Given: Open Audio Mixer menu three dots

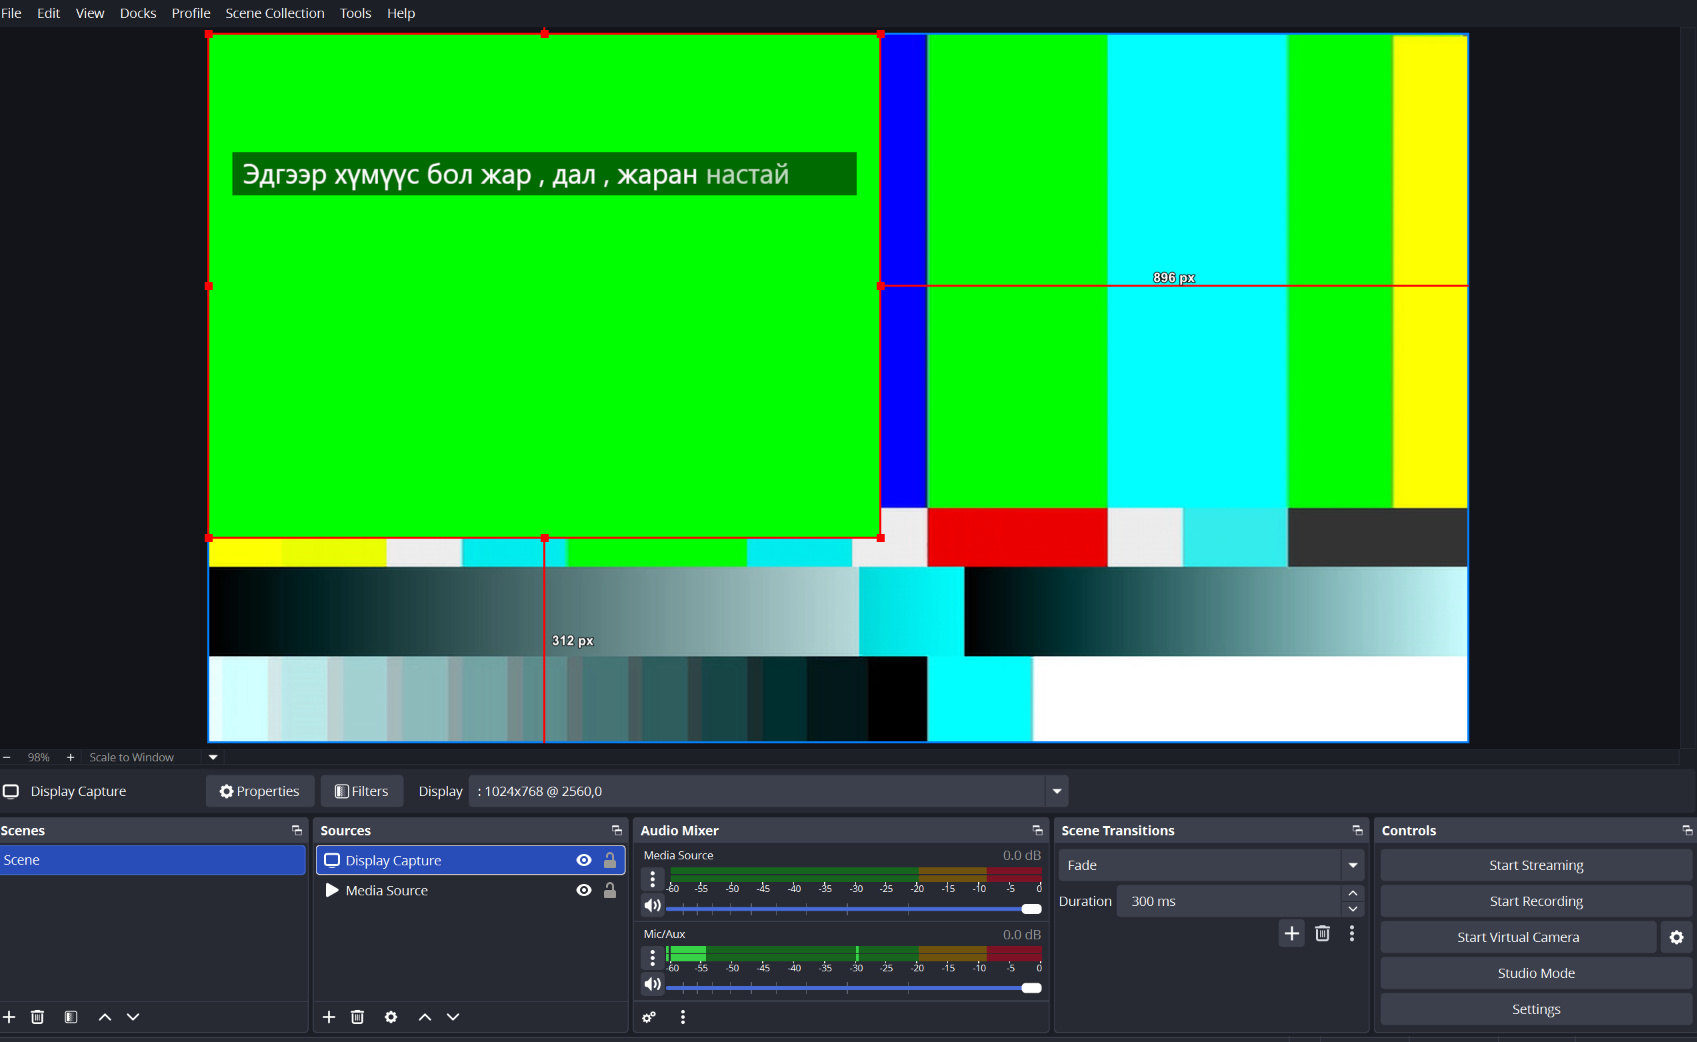Looking at the screenshot, I should [x=683, y=1017].
